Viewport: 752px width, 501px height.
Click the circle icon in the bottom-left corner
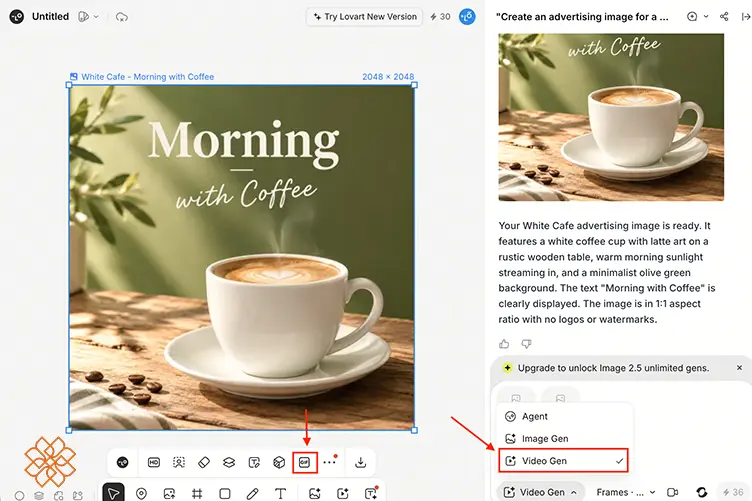(20, 496)
